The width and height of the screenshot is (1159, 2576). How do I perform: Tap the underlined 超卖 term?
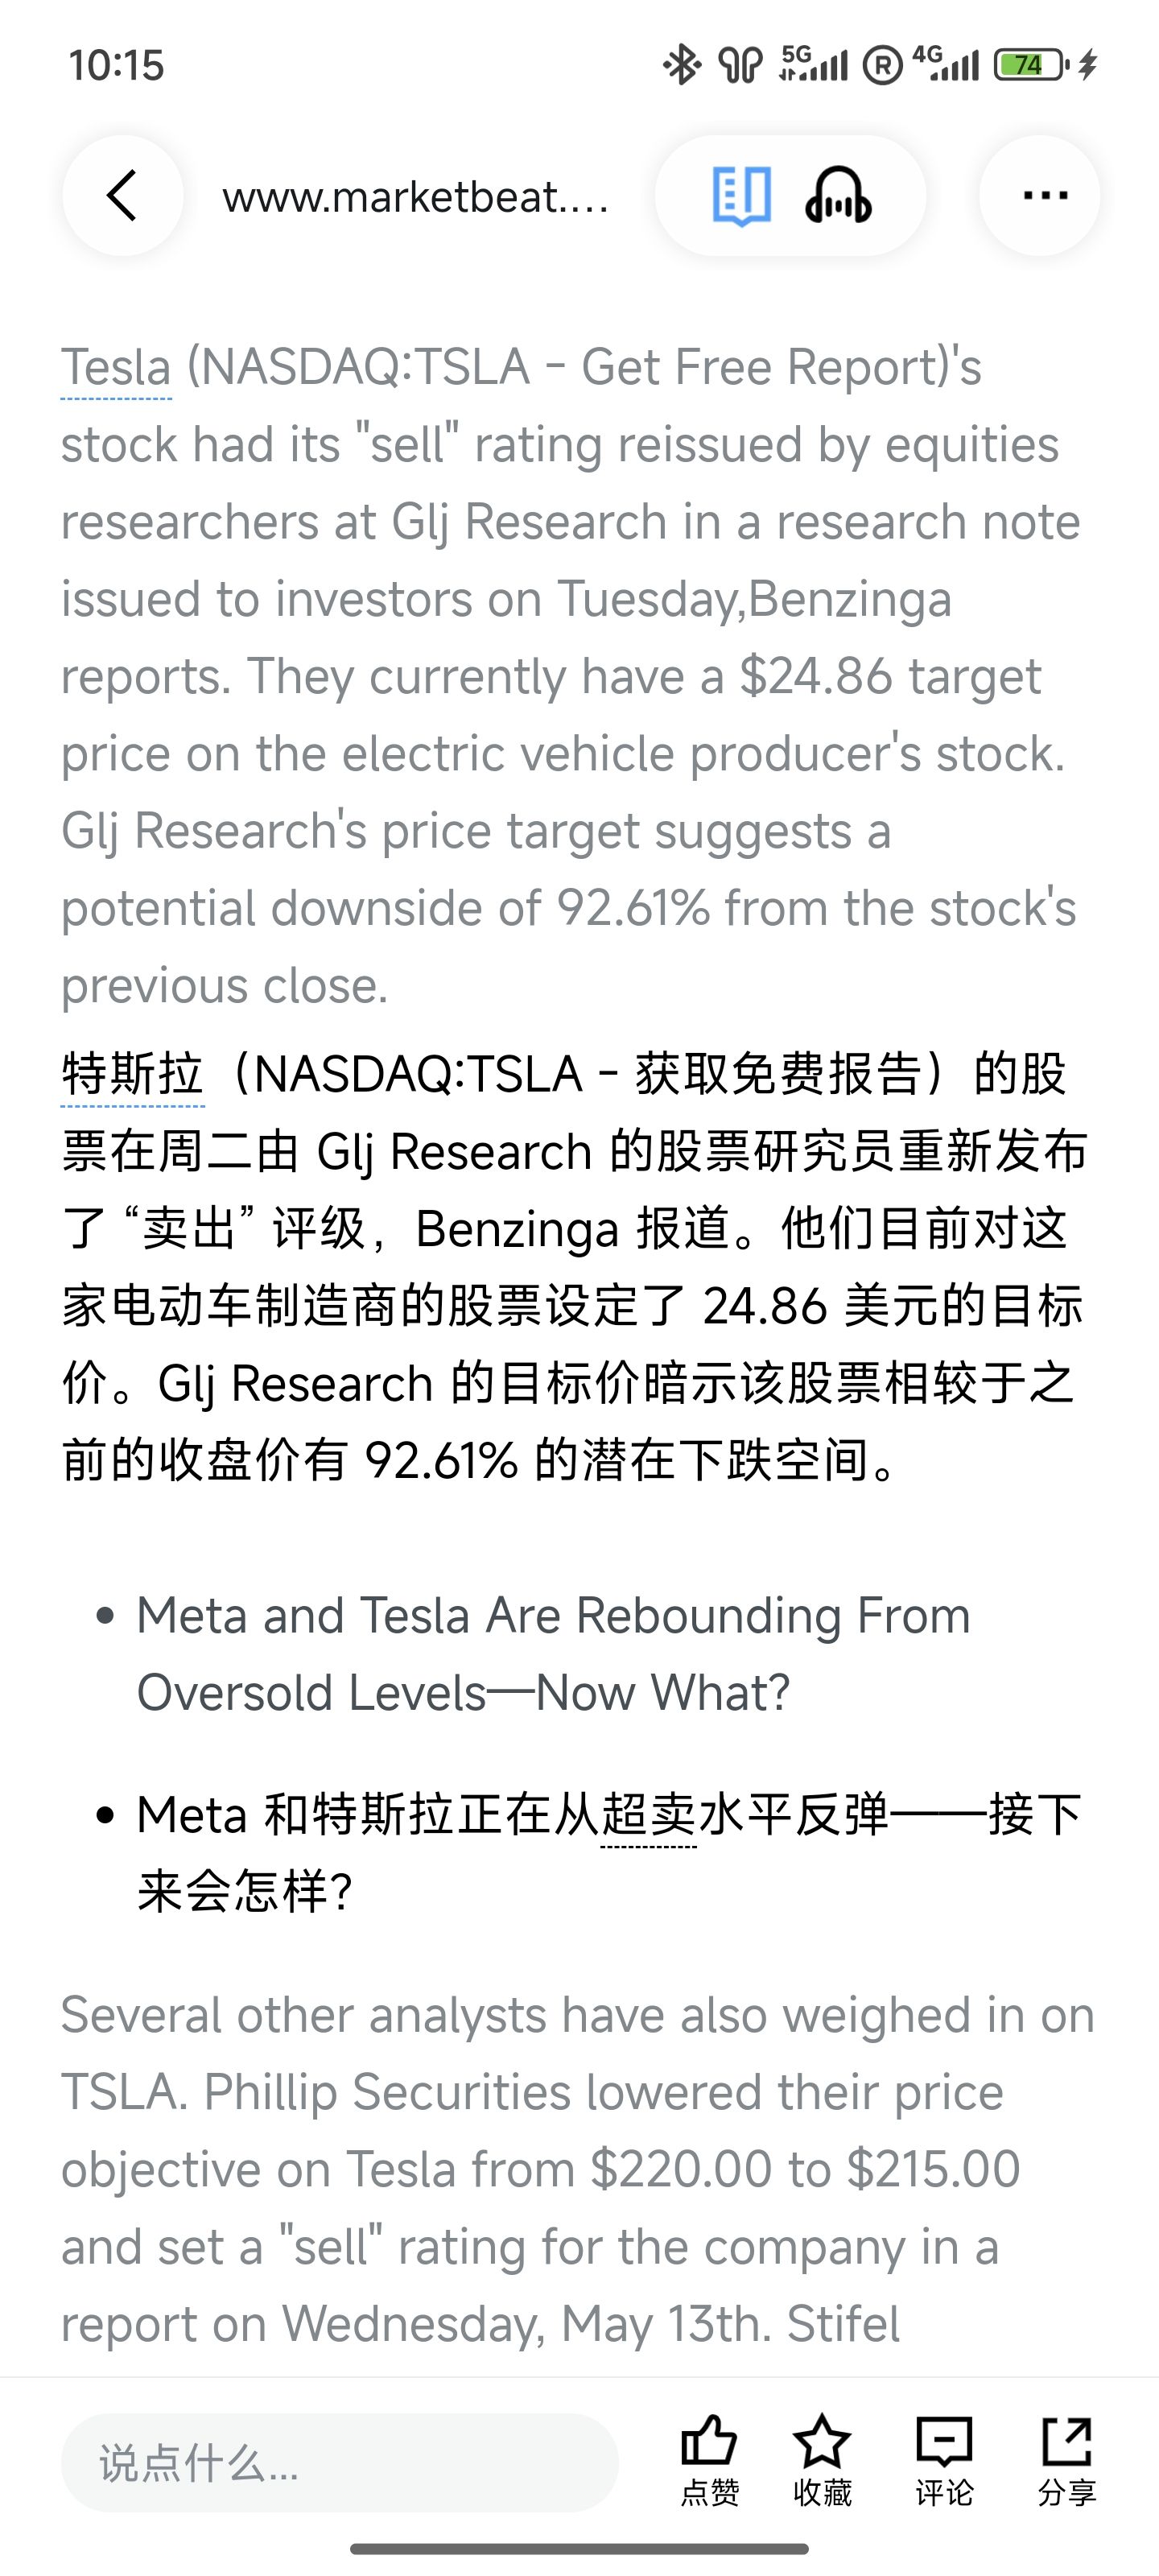click(x=649, y=1815)
